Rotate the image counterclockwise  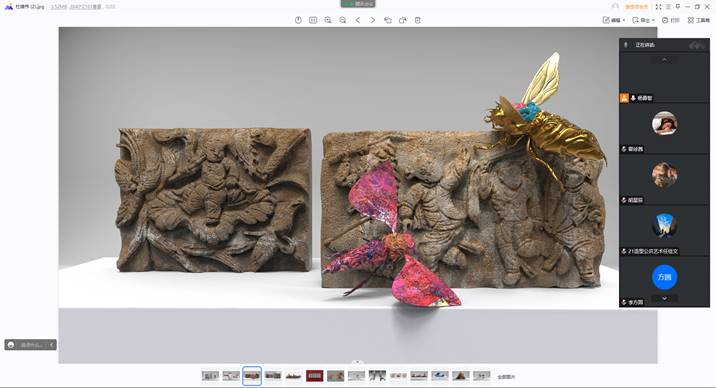coord(388,20)
